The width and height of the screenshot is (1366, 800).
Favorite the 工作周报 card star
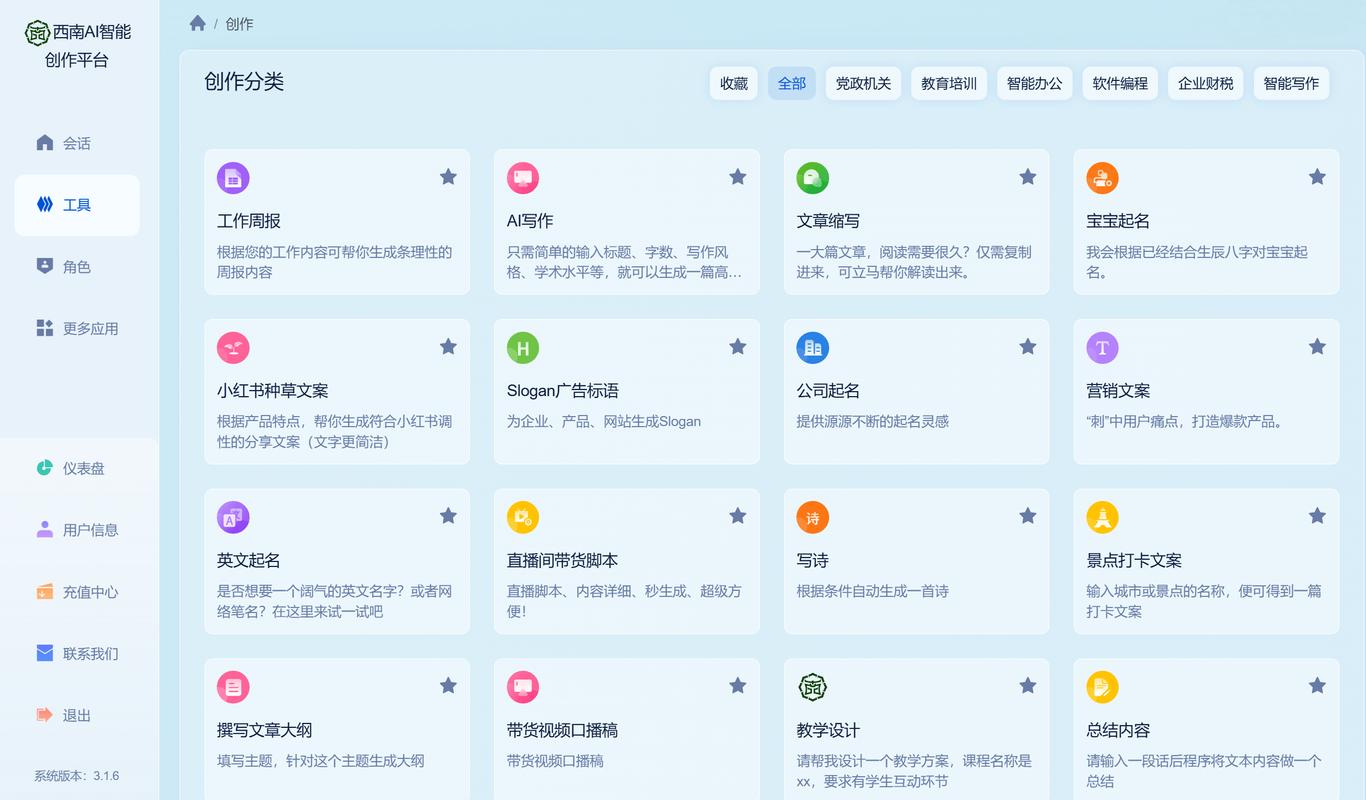448,177
